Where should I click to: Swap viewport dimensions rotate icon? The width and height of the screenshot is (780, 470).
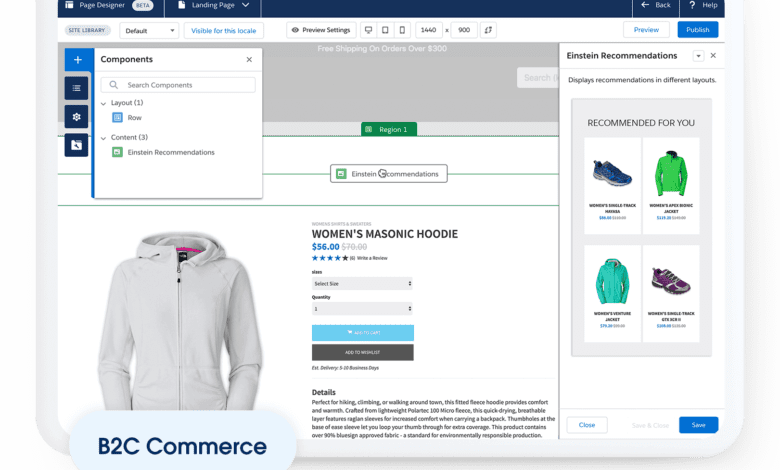click(x=488, y=30)
